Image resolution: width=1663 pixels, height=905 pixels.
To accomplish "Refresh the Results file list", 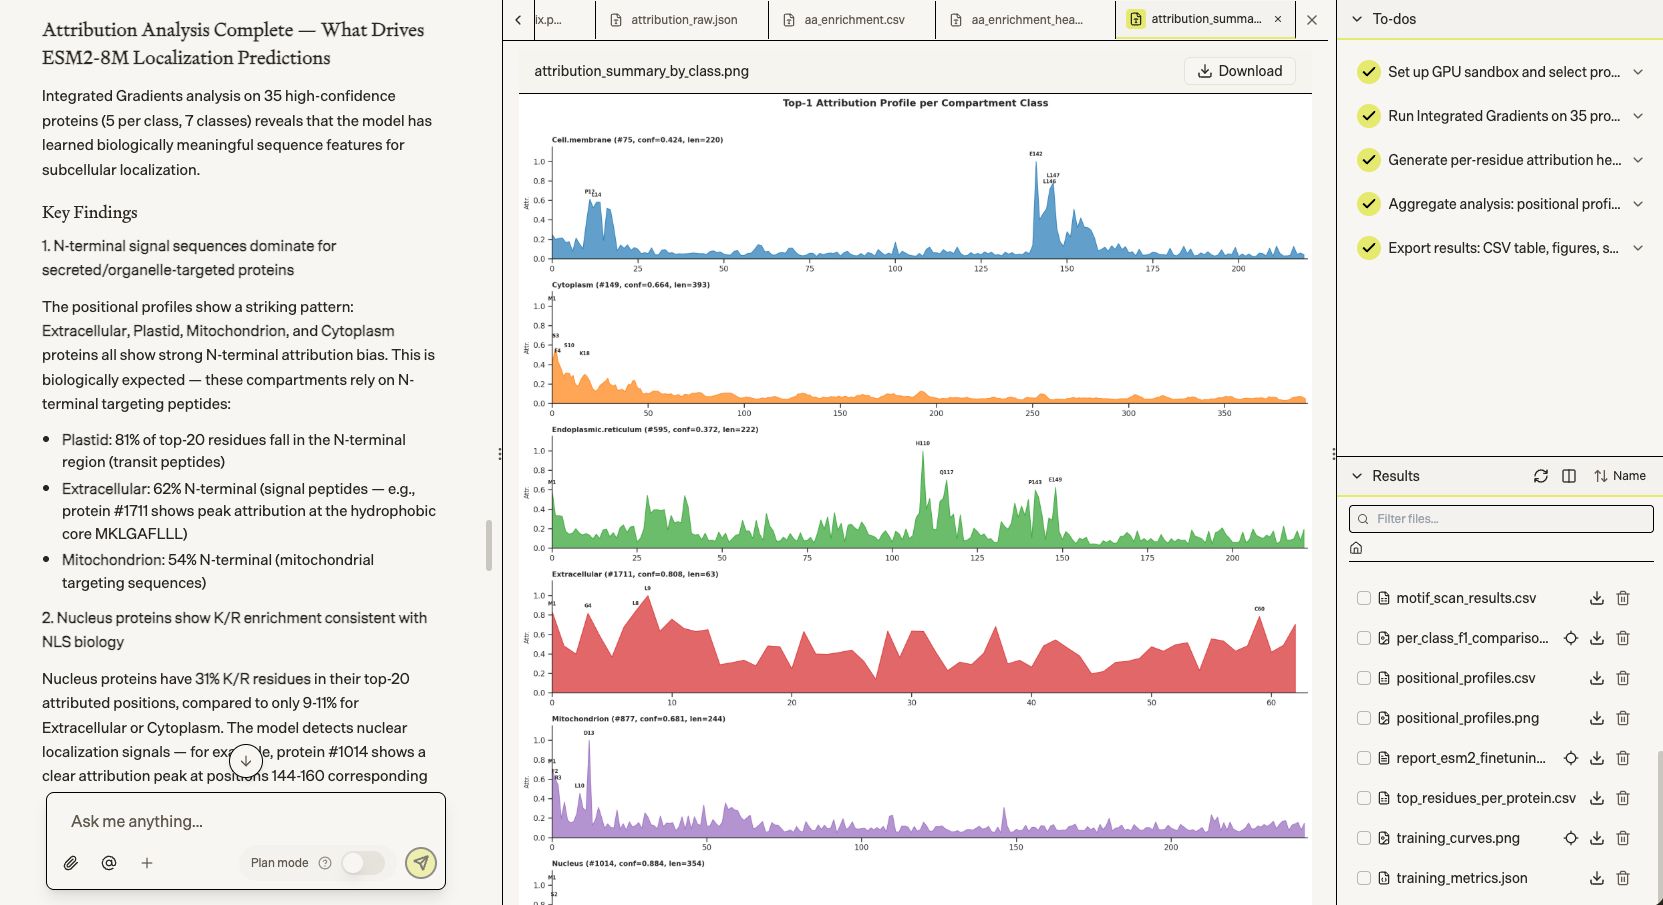I will click(x=1541, y=476).
